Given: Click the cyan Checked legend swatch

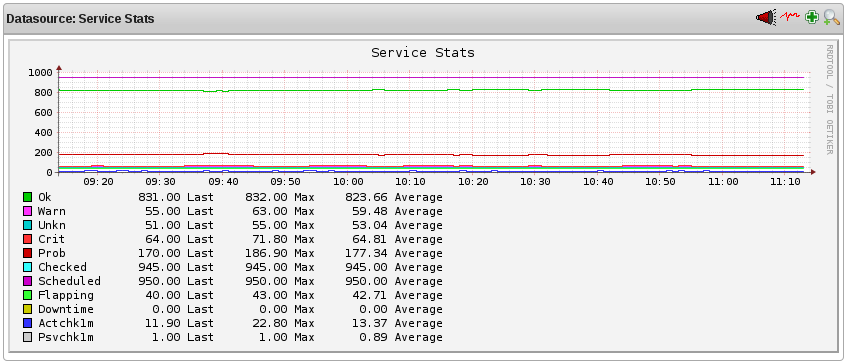Looking at the screenshot, I should point(28,268).
